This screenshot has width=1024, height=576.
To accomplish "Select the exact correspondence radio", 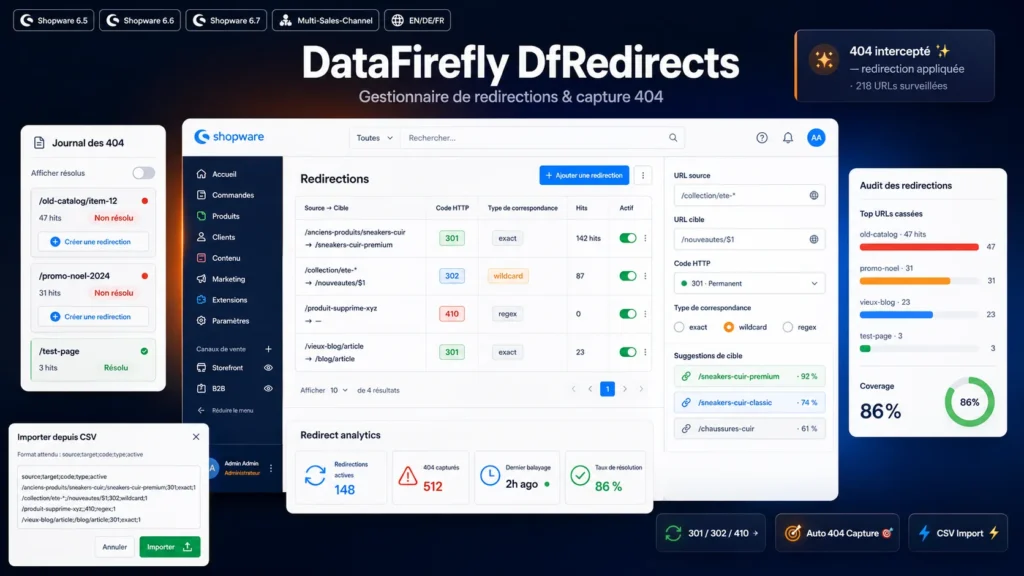I will point(679,327).
